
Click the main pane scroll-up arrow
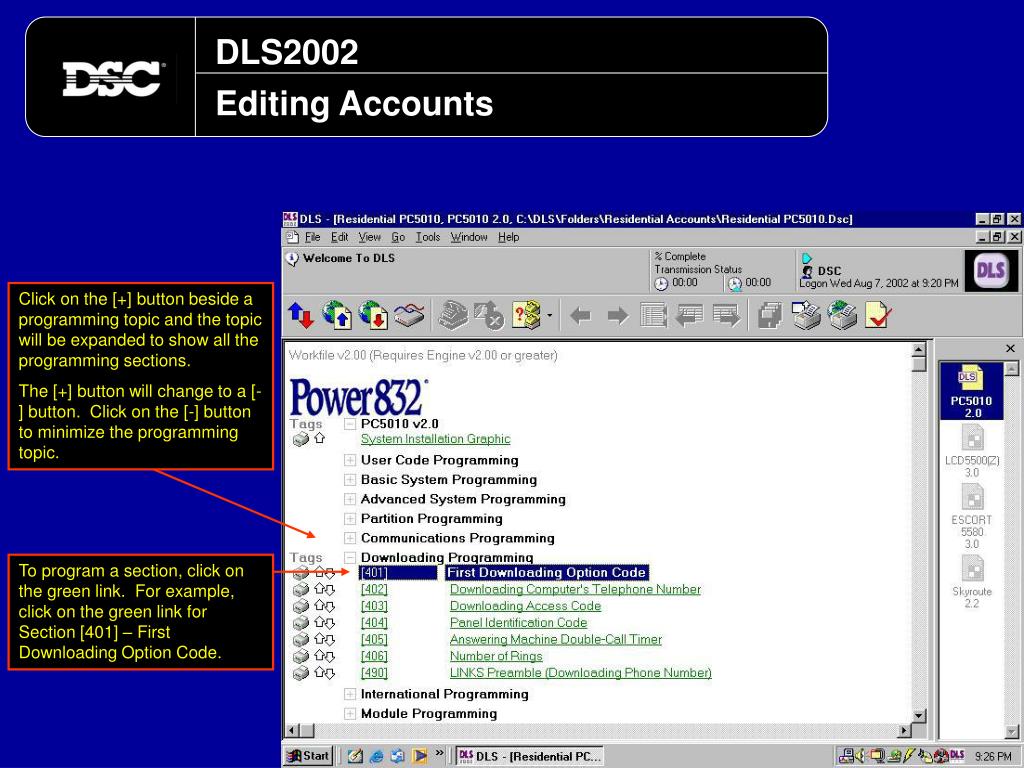click(x=919, y=349)
